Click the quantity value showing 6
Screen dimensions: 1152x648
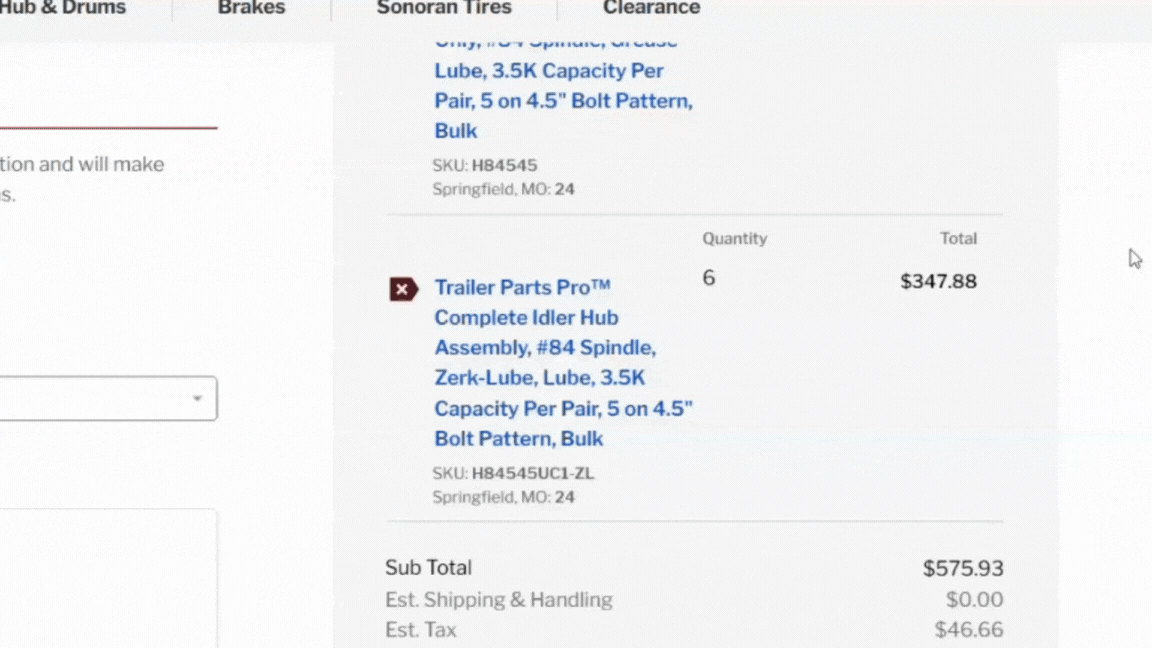[709, 278]
